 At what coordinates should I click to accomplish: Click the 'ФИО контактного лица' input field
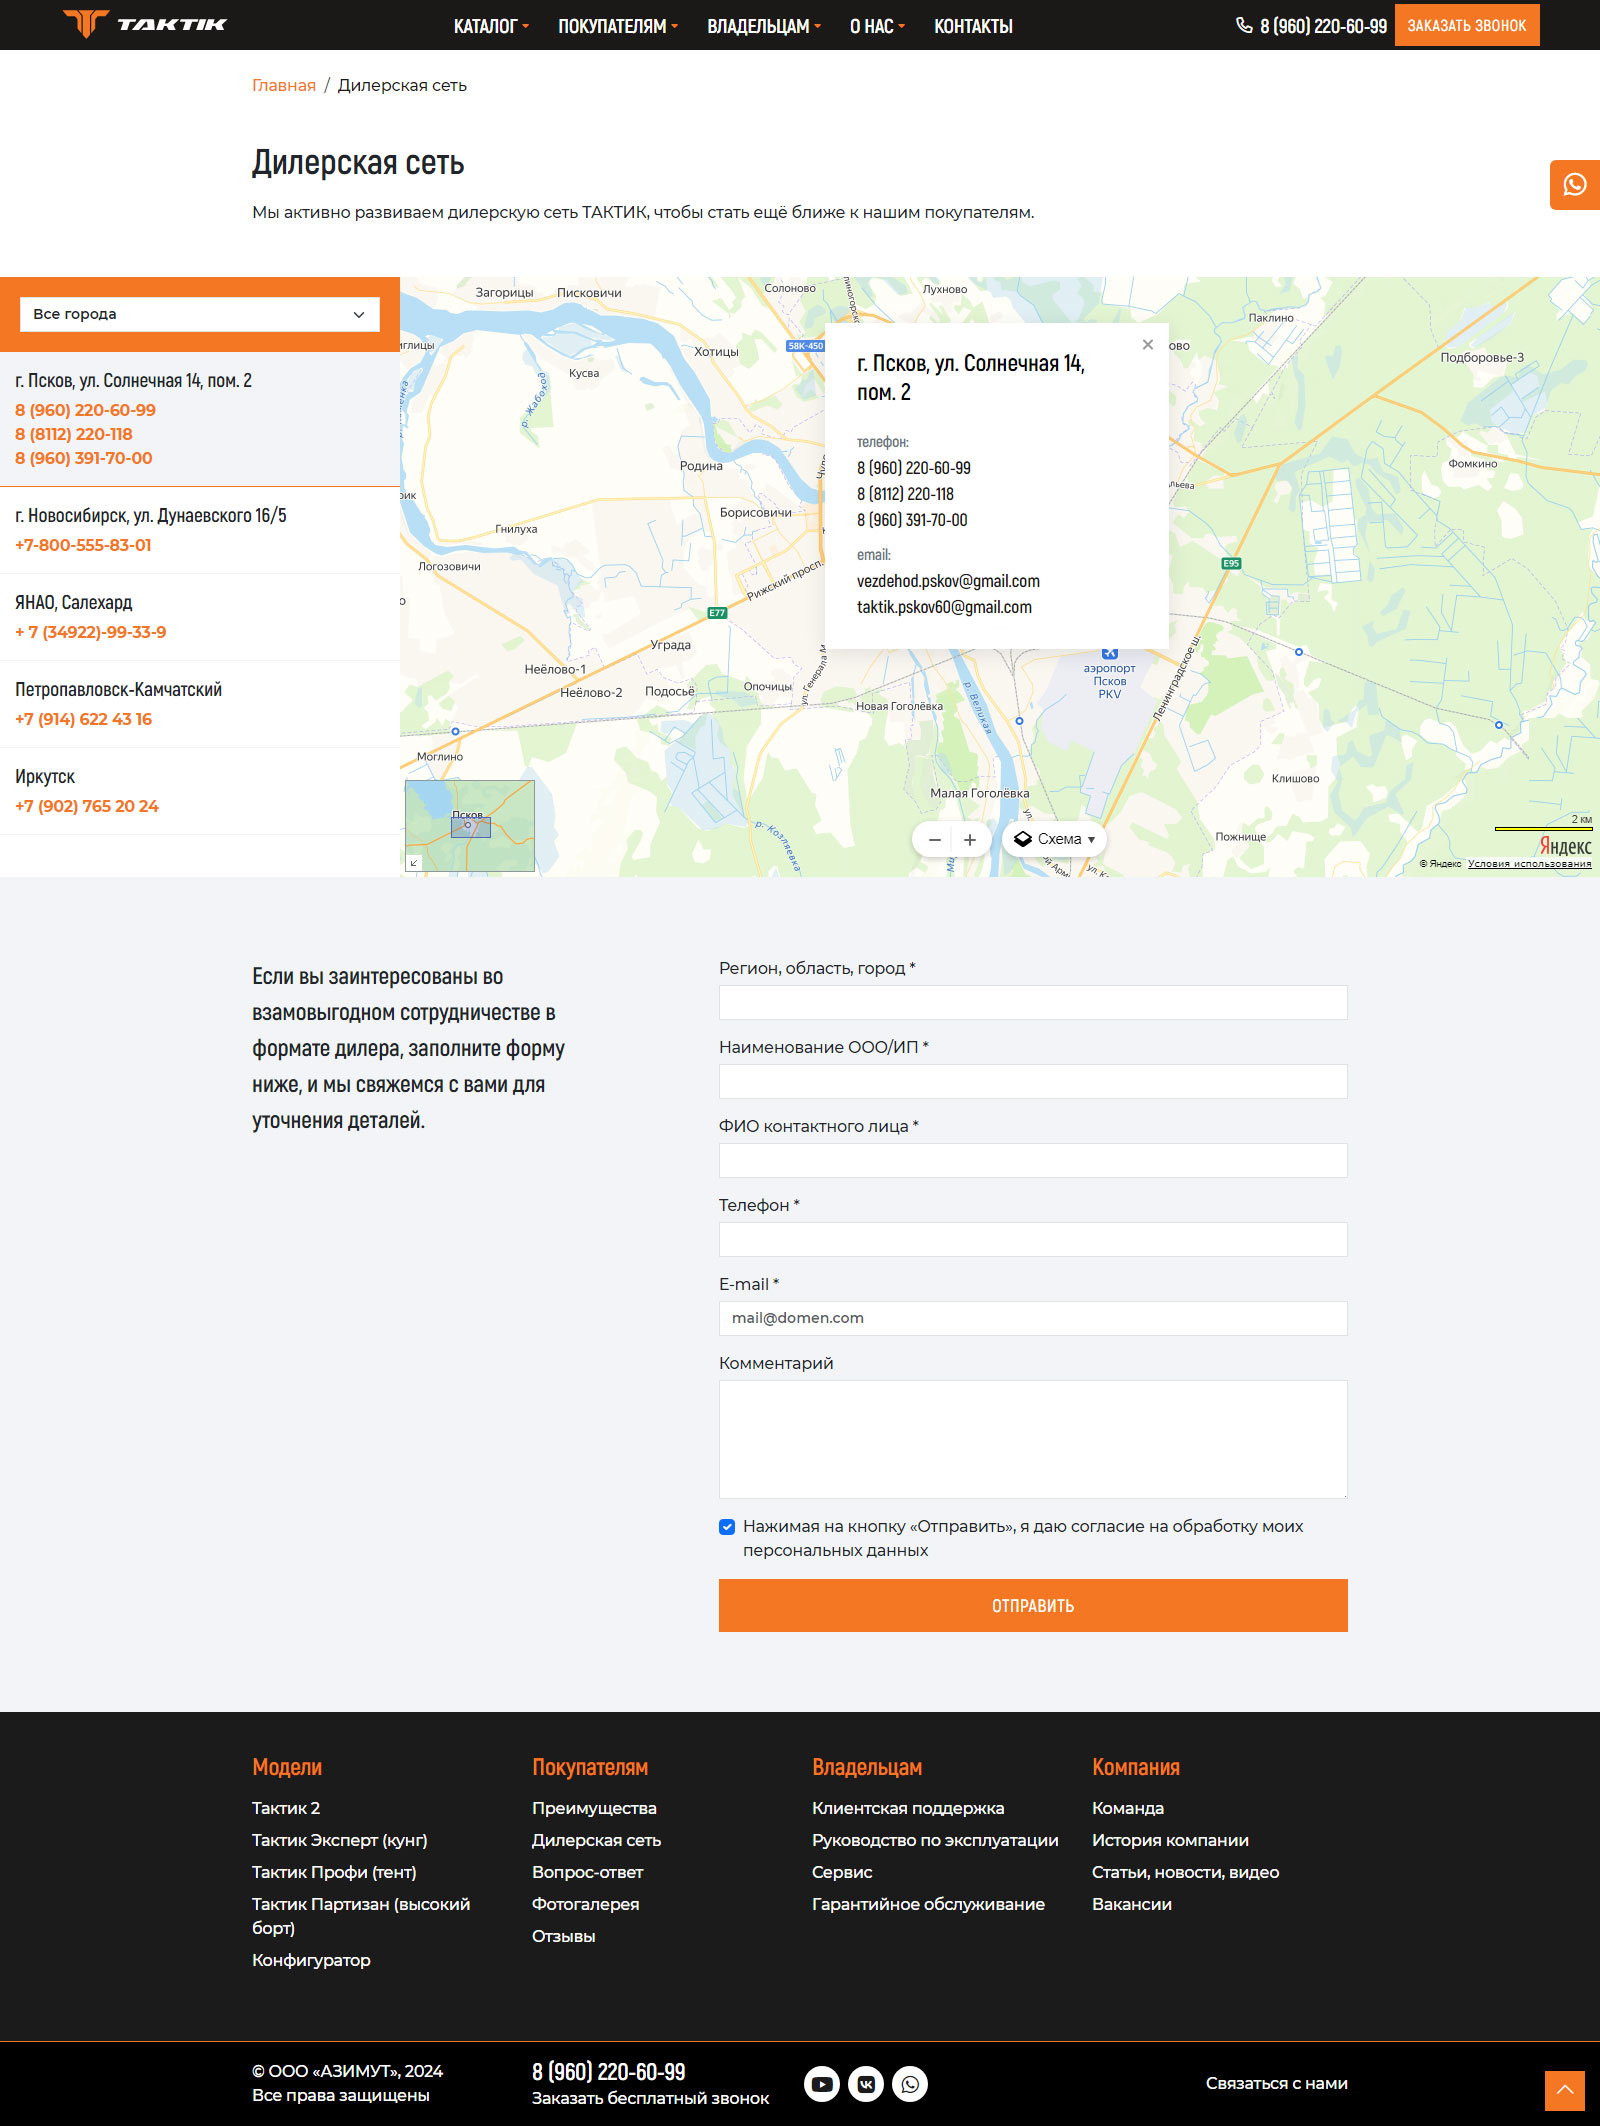pos(1033,1161)
